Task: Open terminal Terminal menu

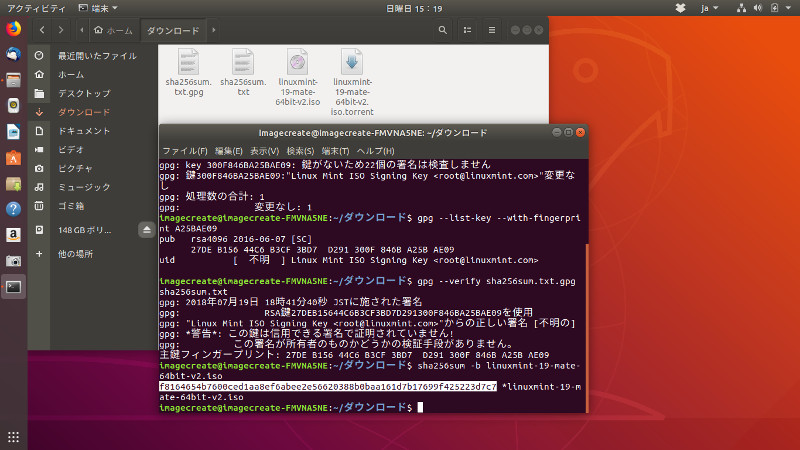Action: (x=335, y=151)
